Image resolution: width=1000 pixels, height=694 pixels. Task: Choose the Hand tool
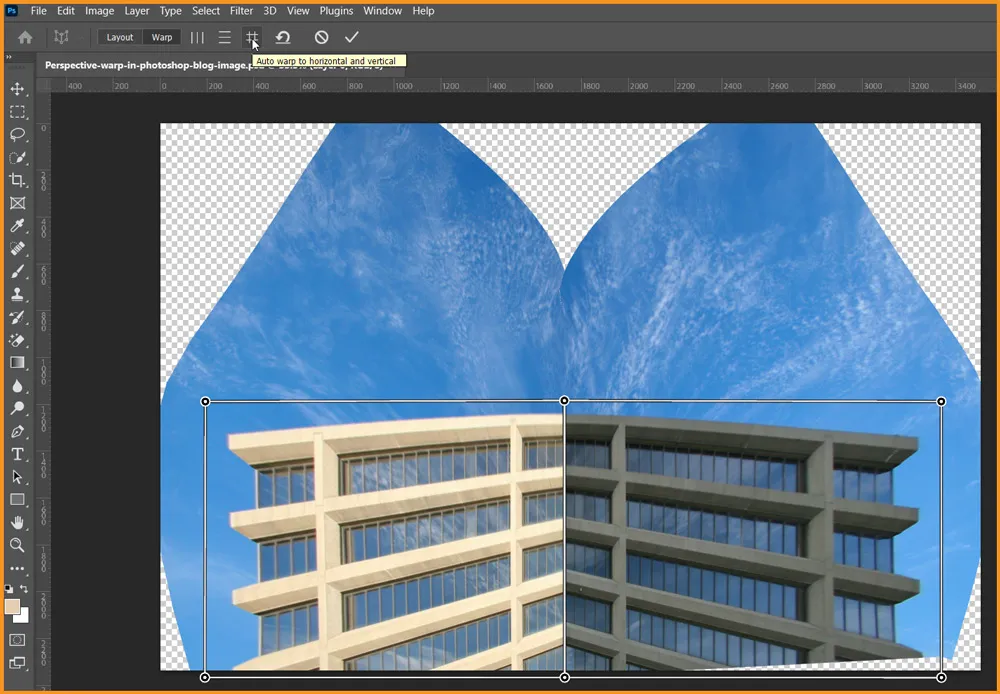tap(17, 522)
